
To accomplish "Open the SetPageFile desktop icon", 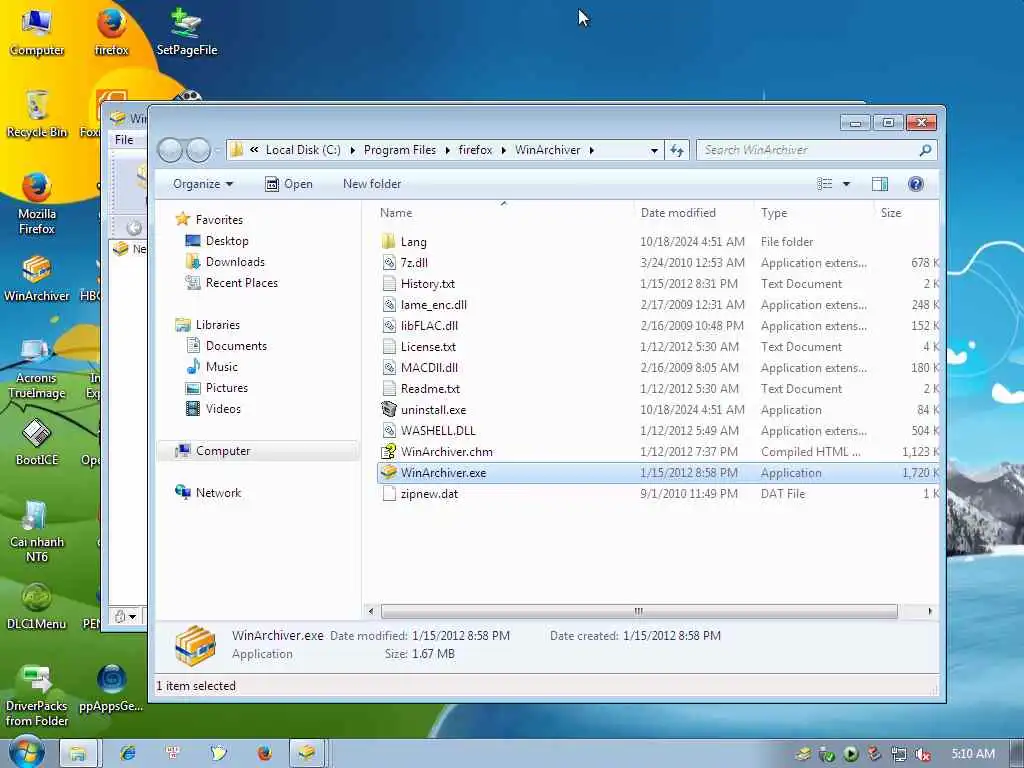I will 187,33.
